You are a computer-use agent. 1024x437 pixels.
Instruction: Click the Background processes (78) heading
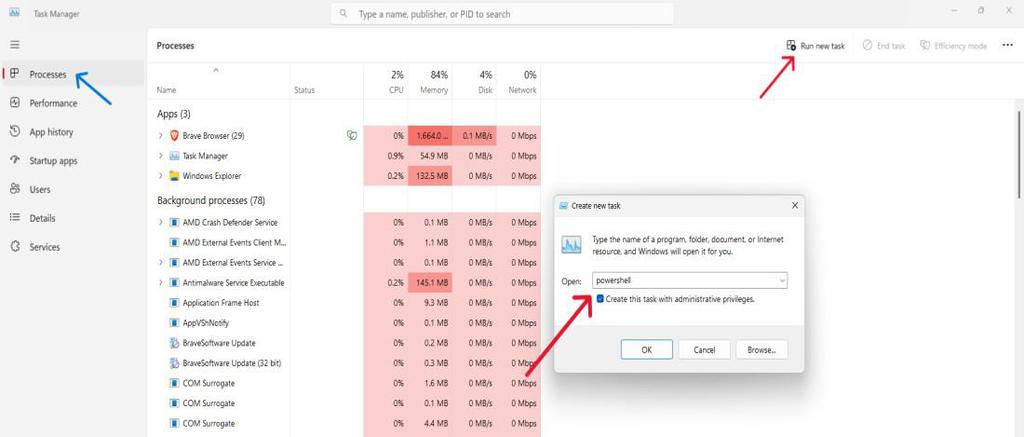click(x=211, y=201)
